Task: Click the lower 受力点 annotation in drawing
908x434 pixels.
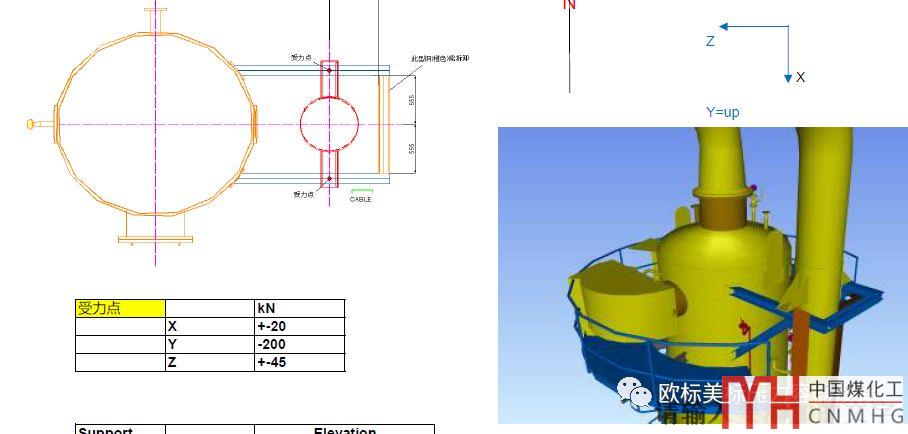Action: click(303, 195)
